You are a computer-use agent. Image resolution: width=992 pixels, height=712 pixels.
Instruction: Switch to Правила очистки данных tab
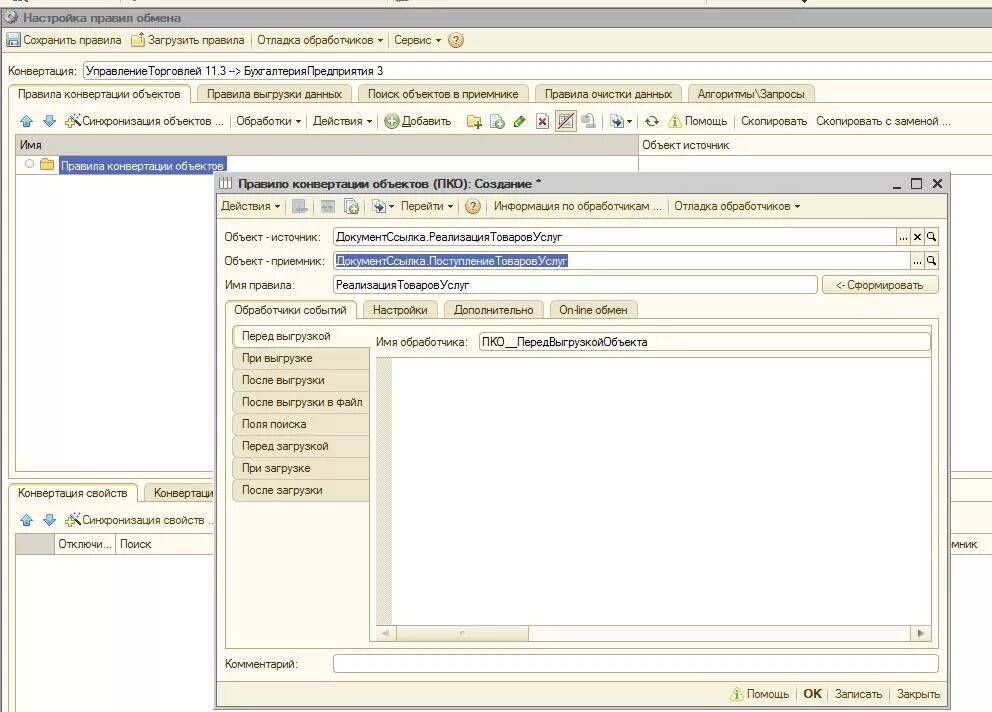pyautogui.click(x=608, y=94)
